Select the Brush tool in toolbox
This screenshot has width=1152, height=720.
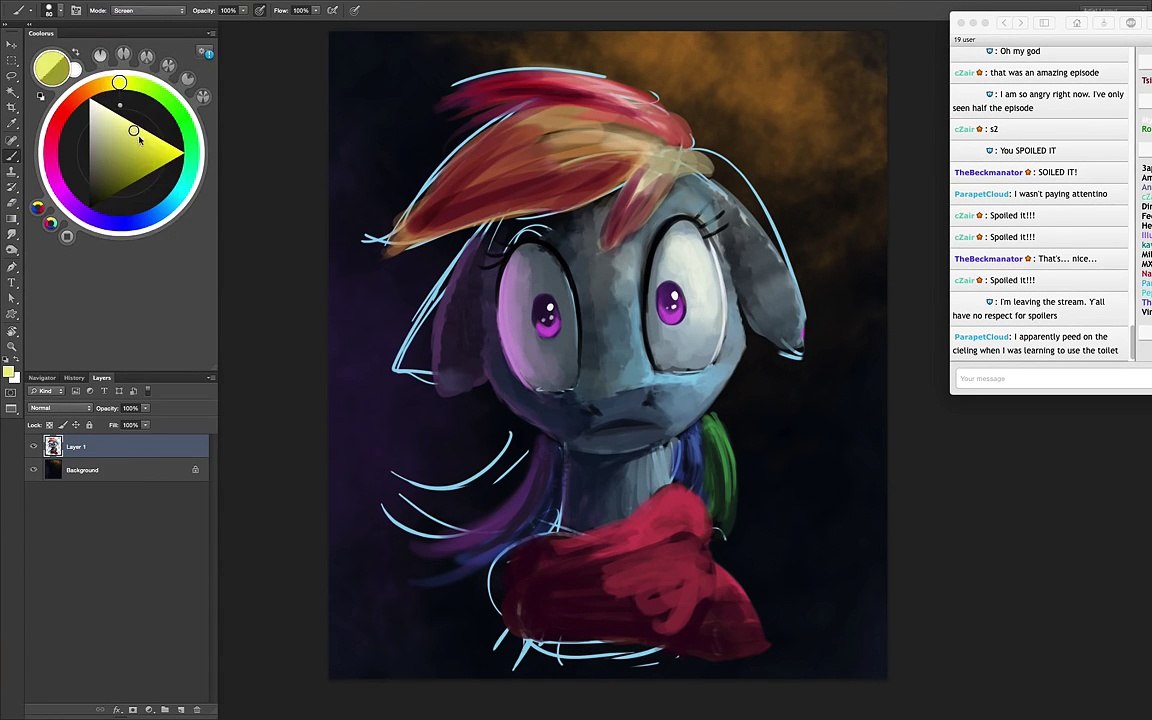pyautogui.click(x=11, y=156)
